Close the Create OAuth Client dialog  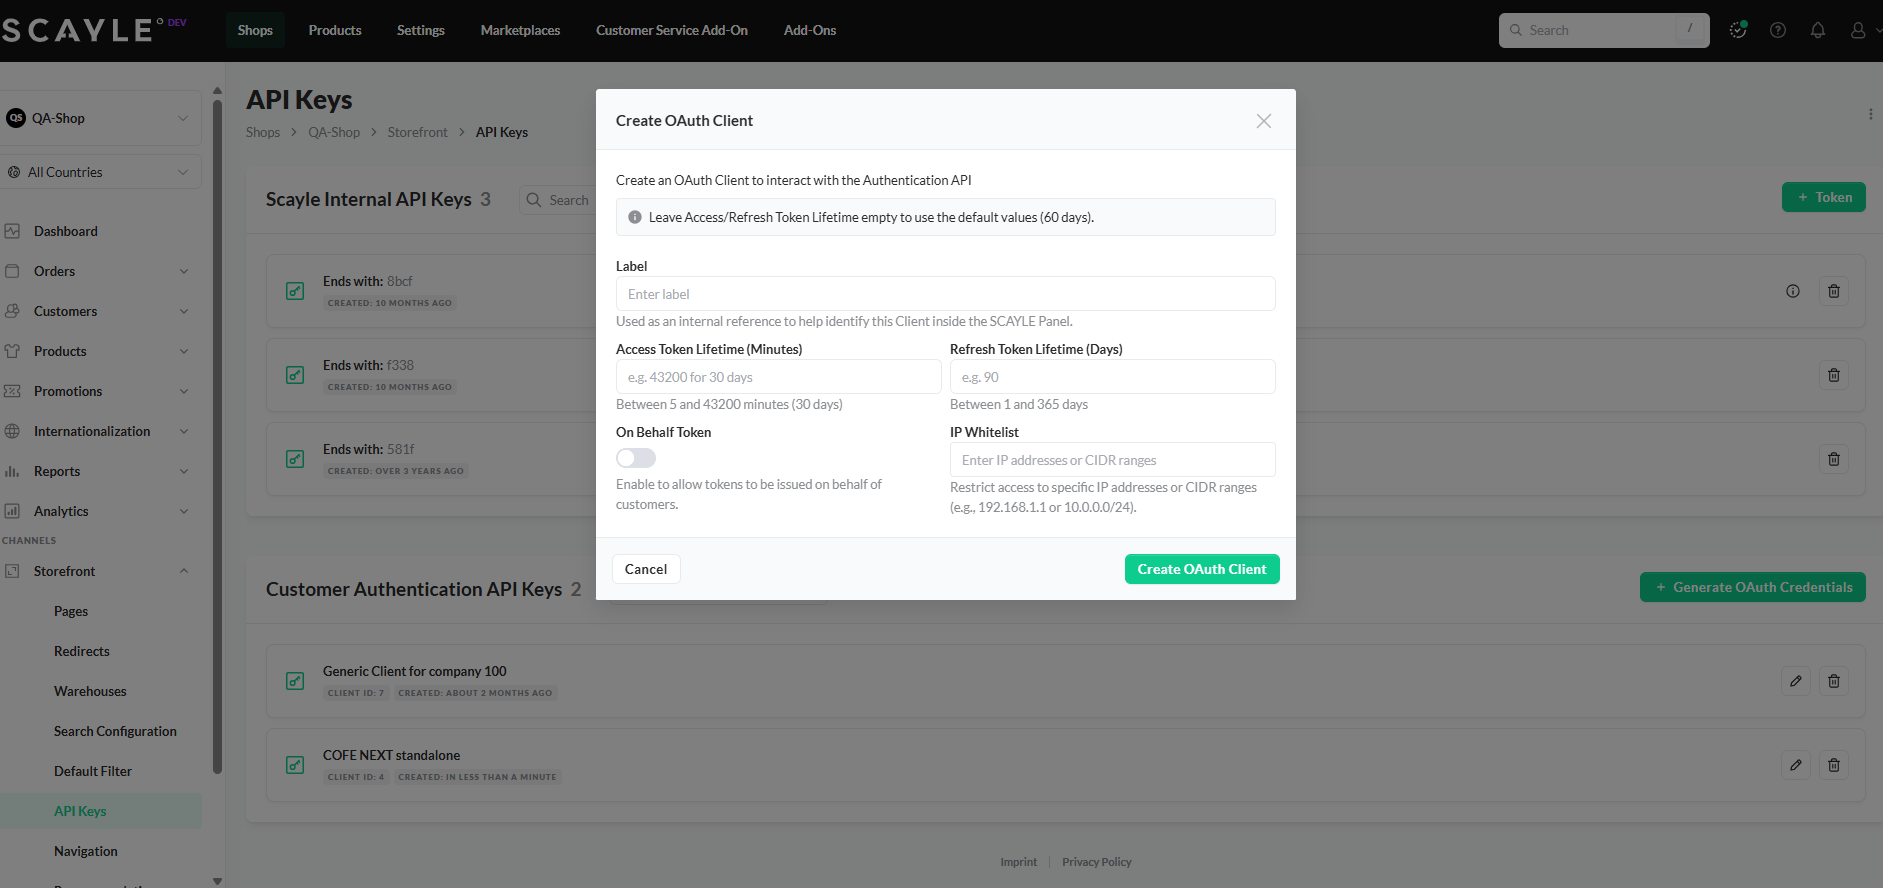coord(1264,121)
